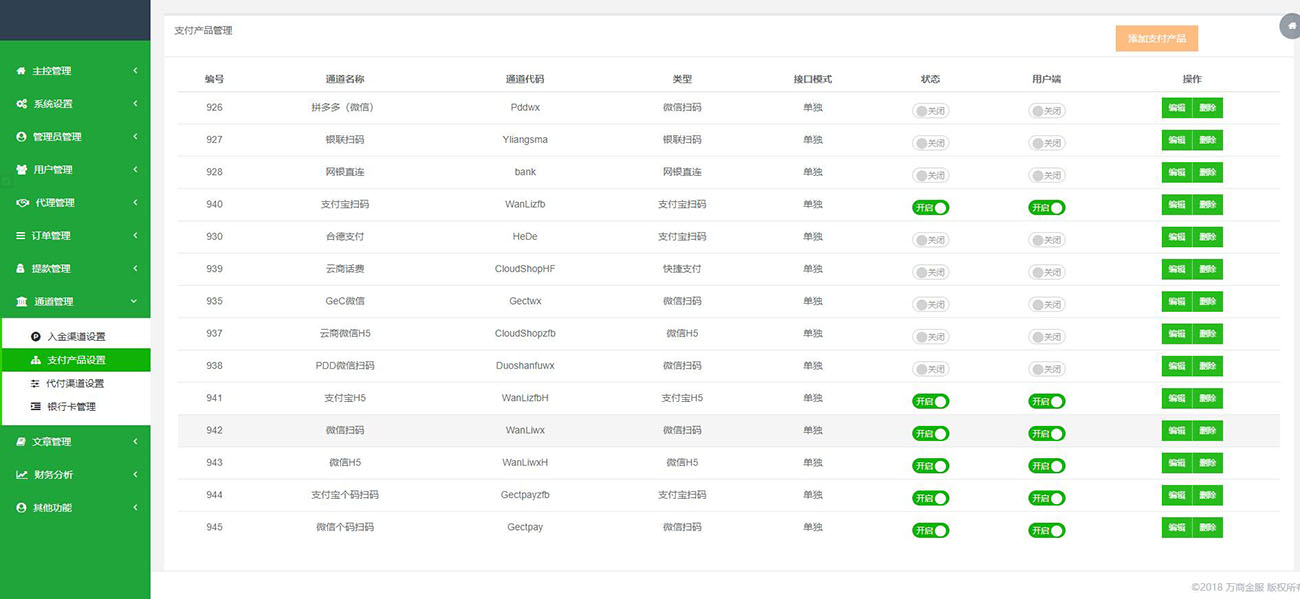The image size is (1300, 599).
Task: Click 编辑 for 网银直连 row
Action: (x=1177, y=172)
